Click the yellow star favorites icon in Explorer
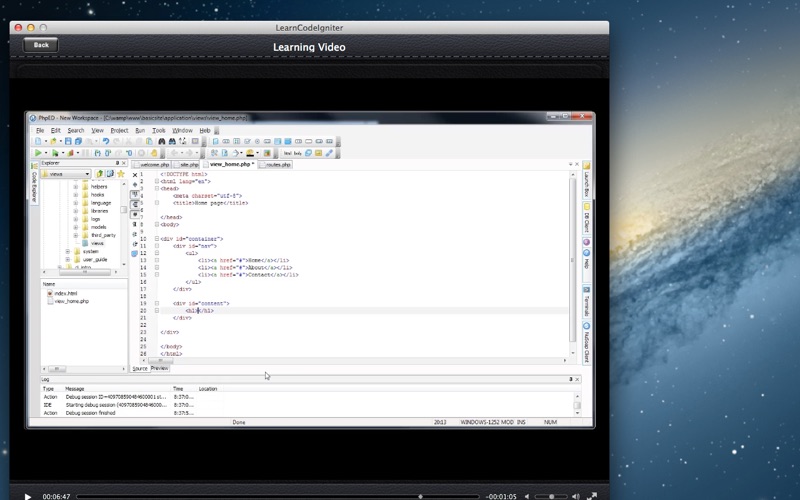Image resolution: width=800 pixels, height=500 pixels. [121, 174]
